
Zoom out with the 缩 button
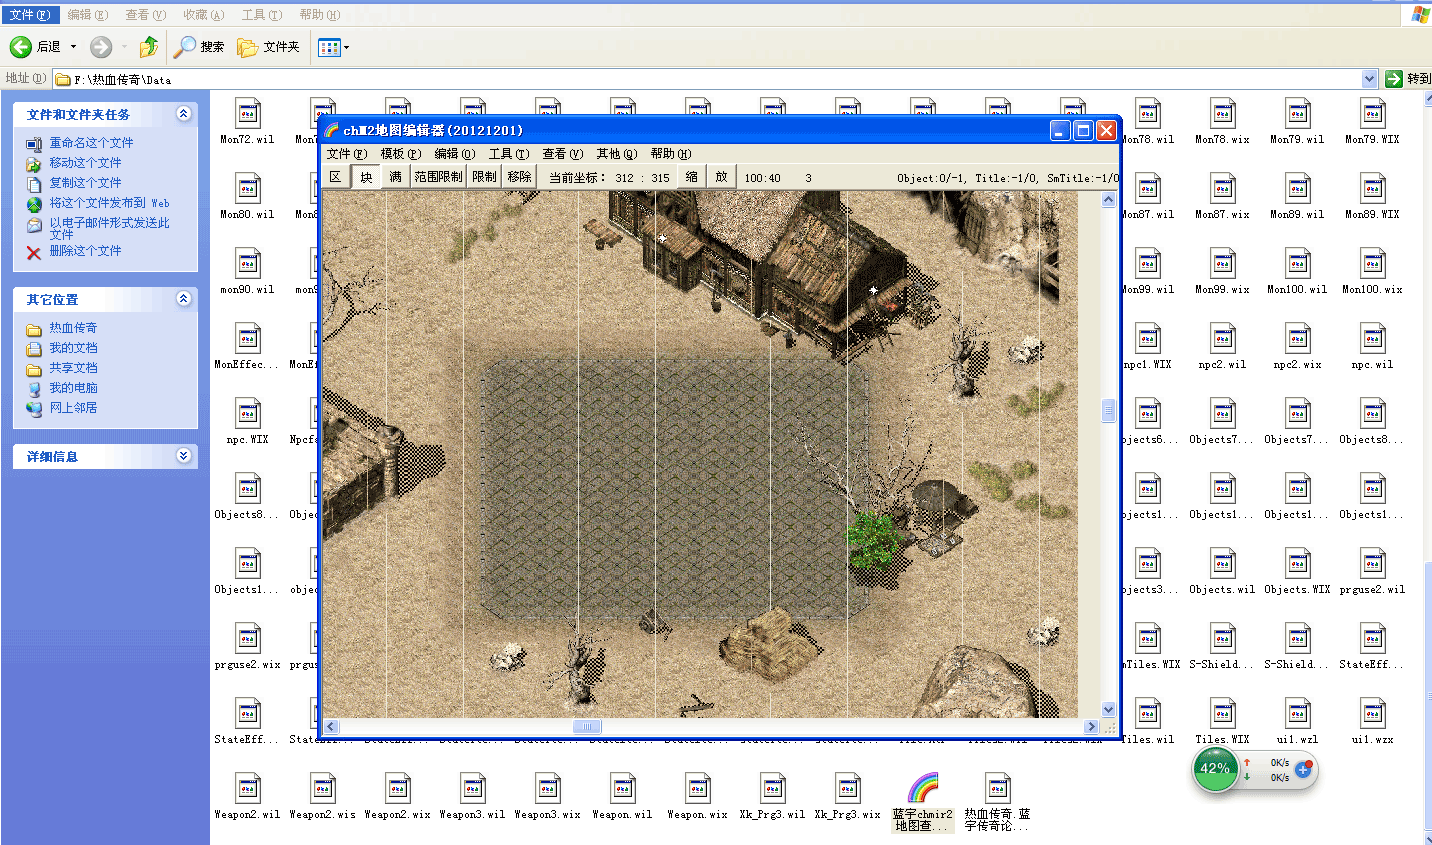(x=692, y=177)
